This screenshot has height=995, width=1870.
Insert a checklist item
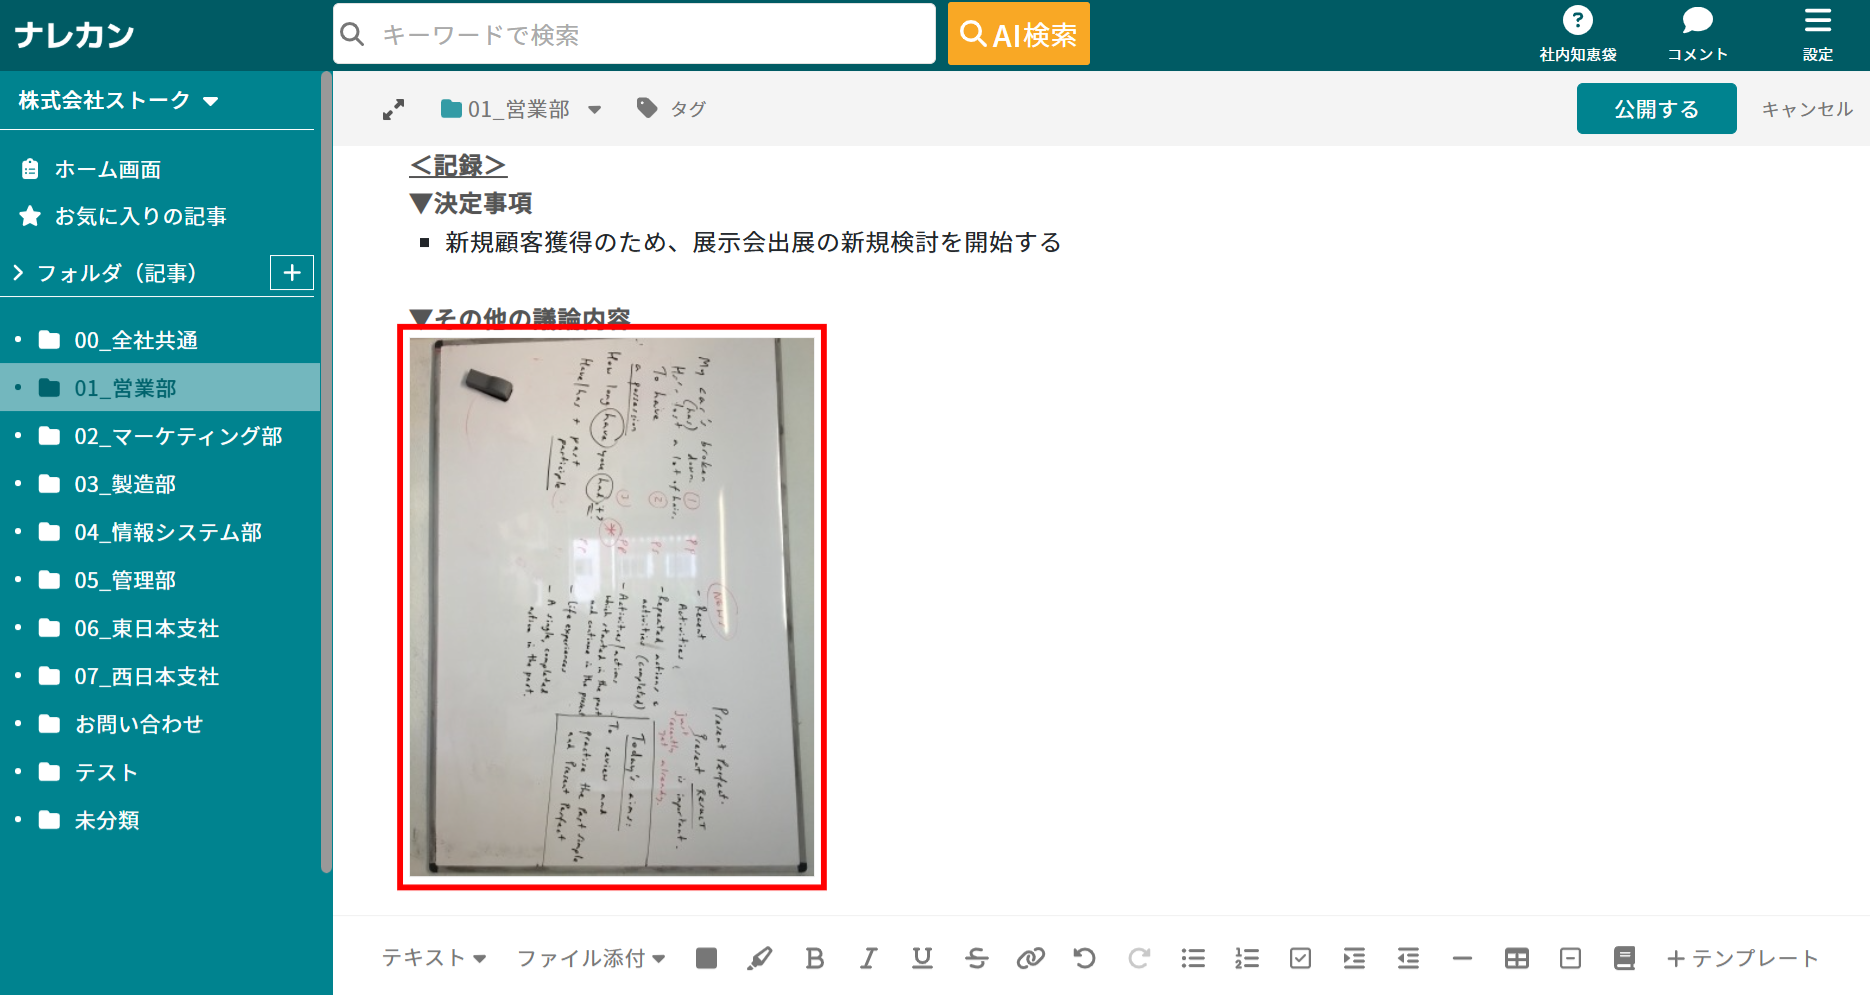[x=1300, y=958]
